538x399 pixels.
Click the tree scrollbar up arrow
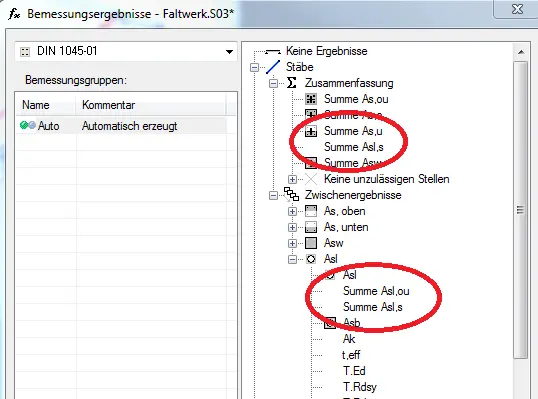pos(521,52)
